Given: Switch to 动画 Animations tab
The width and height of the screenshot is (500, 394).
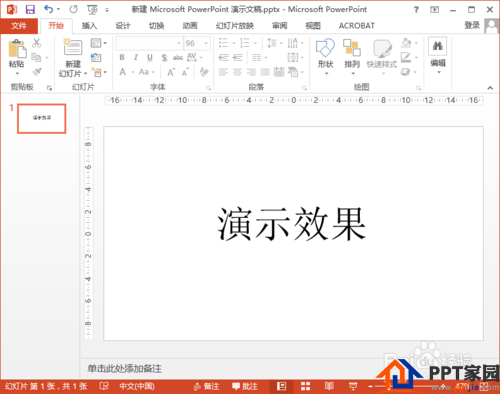Looking at the screenshot, I should pyautogui.click(x=190, y=26).
